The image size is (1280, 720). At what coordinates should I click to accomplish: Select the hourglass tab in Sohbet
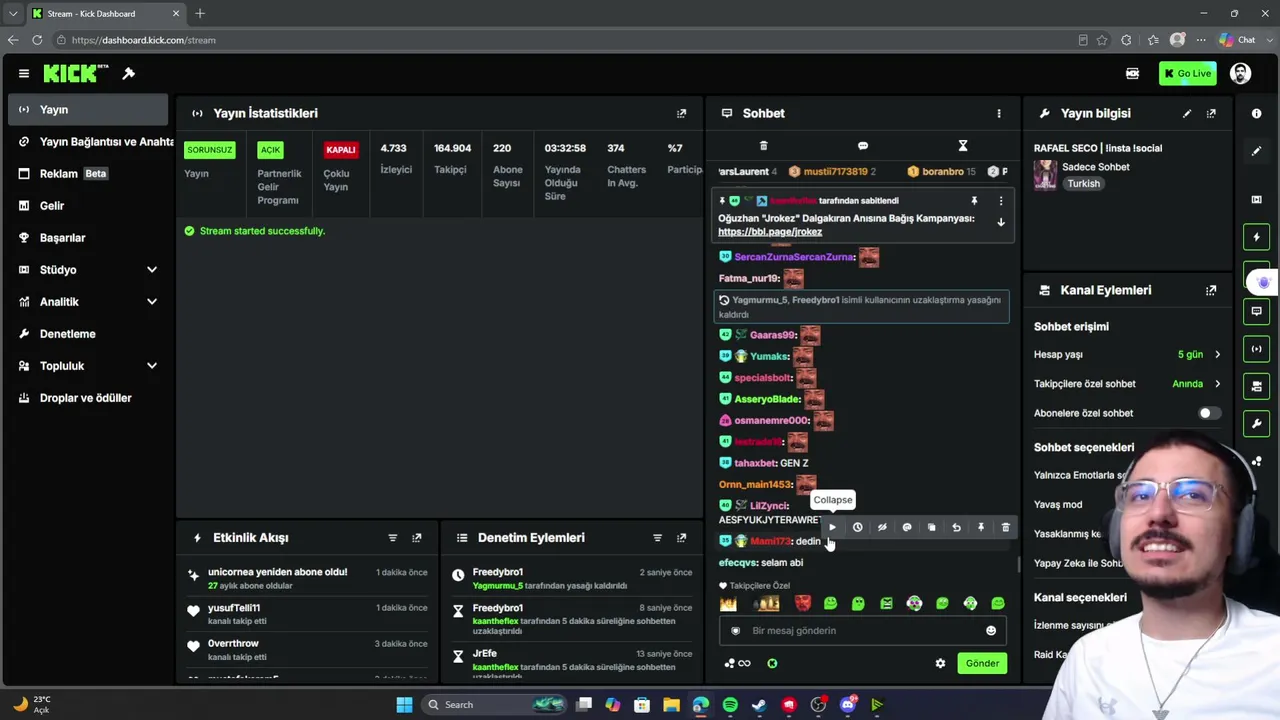[x=963, y=146]
